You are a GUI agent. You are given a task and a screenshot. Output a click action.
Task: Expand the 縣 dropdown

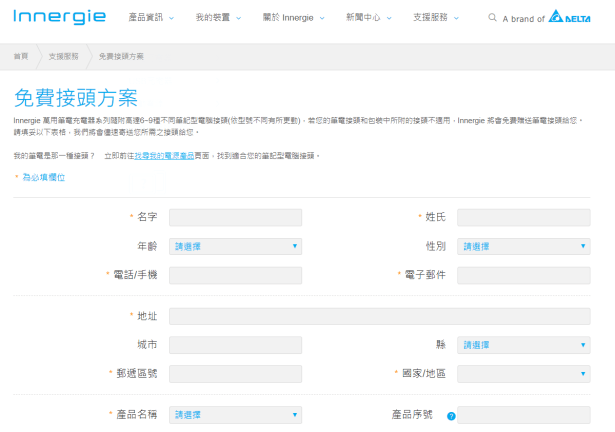pyautogui.click(x=524, y=345)
